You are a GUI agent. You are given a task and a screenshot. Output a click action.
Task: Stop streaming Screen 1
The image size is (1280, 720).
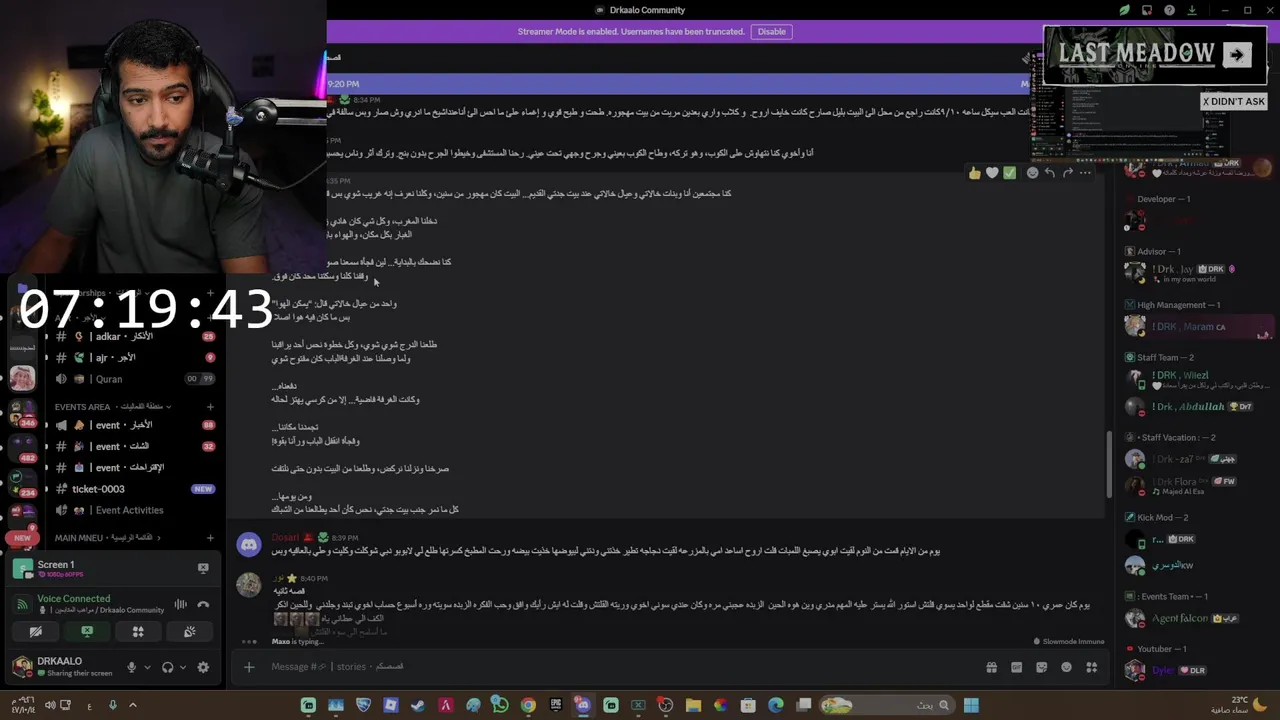[203, 568]
